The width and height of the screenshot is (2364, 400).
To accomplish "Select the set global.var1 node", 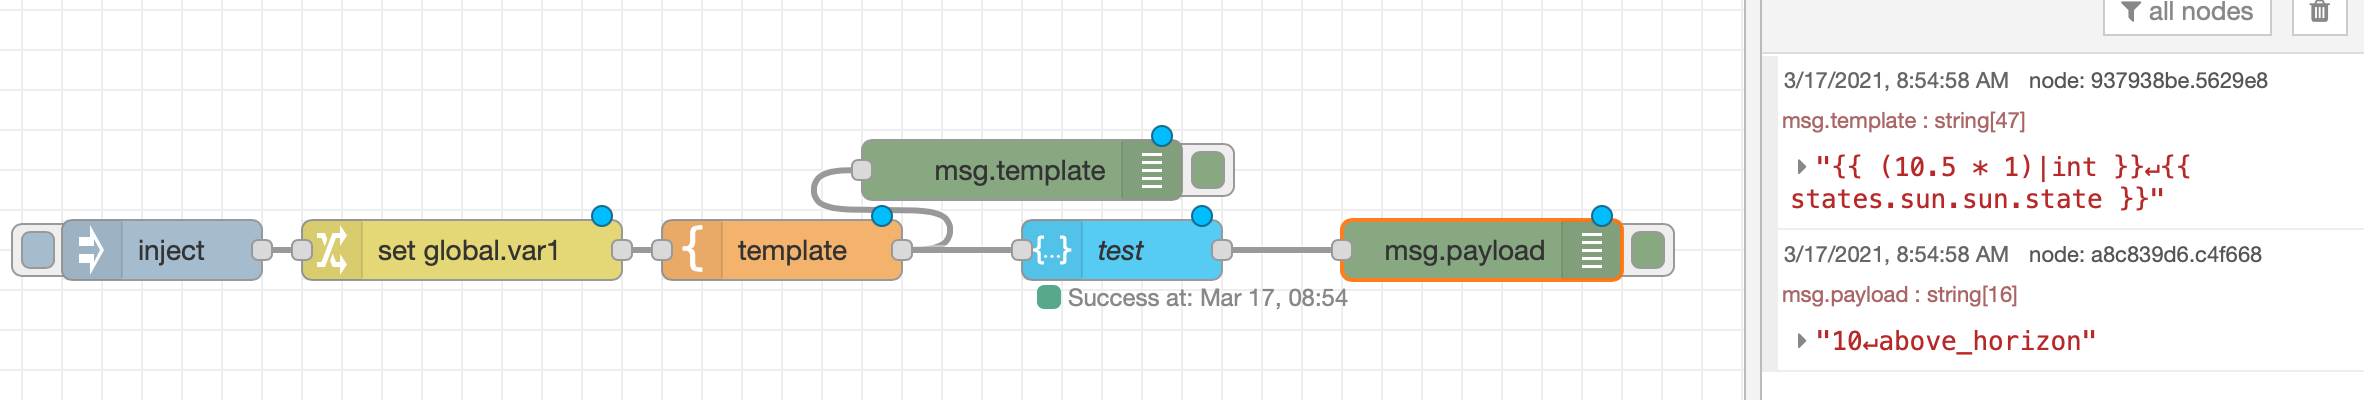I will click(468, 250).
